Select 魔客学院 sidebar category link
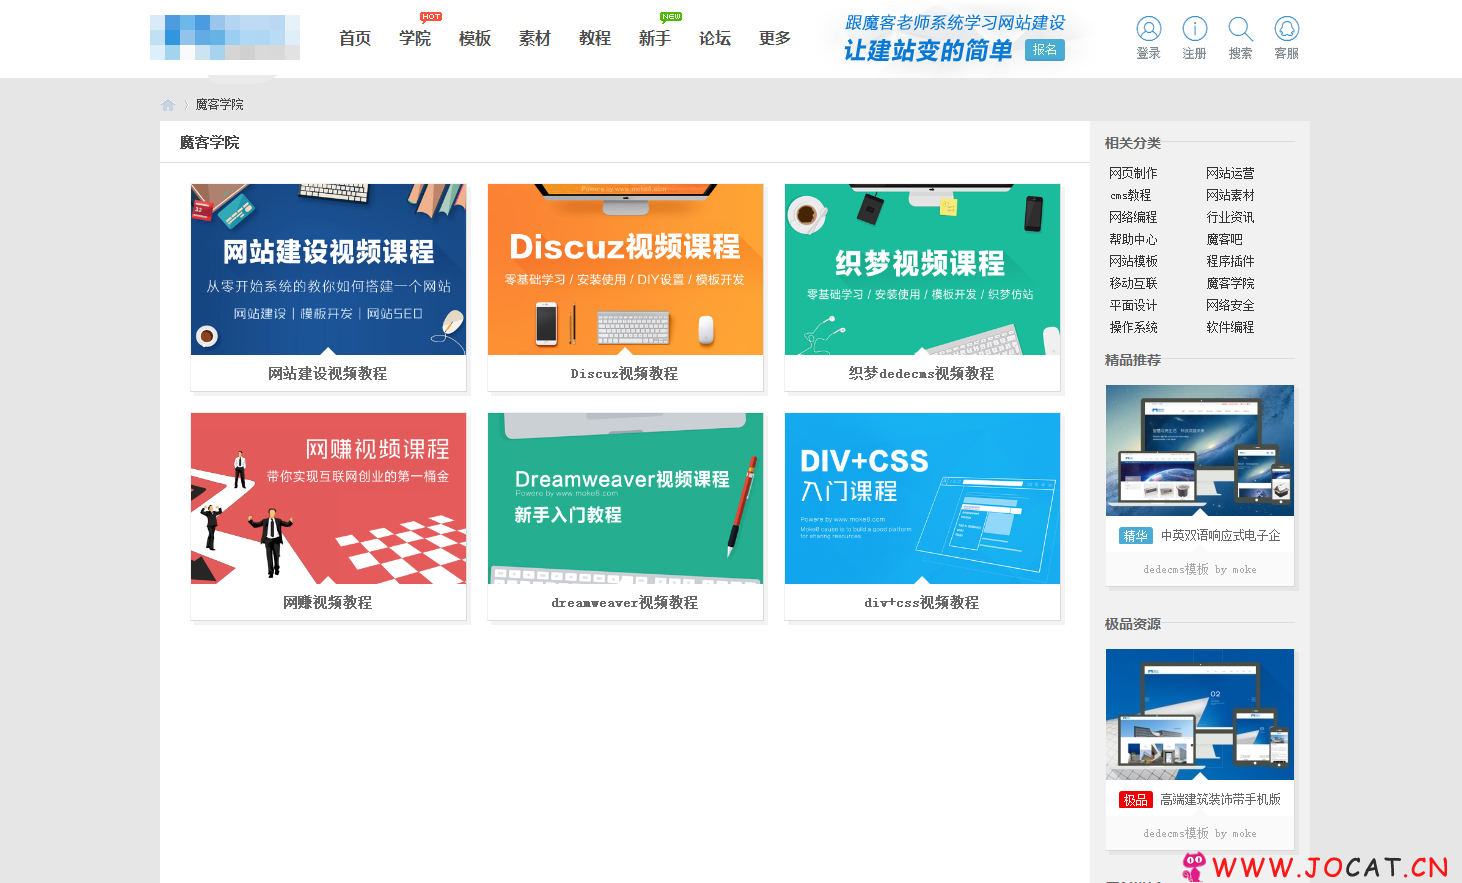The image size is (1462, 883). (1230, 283)
